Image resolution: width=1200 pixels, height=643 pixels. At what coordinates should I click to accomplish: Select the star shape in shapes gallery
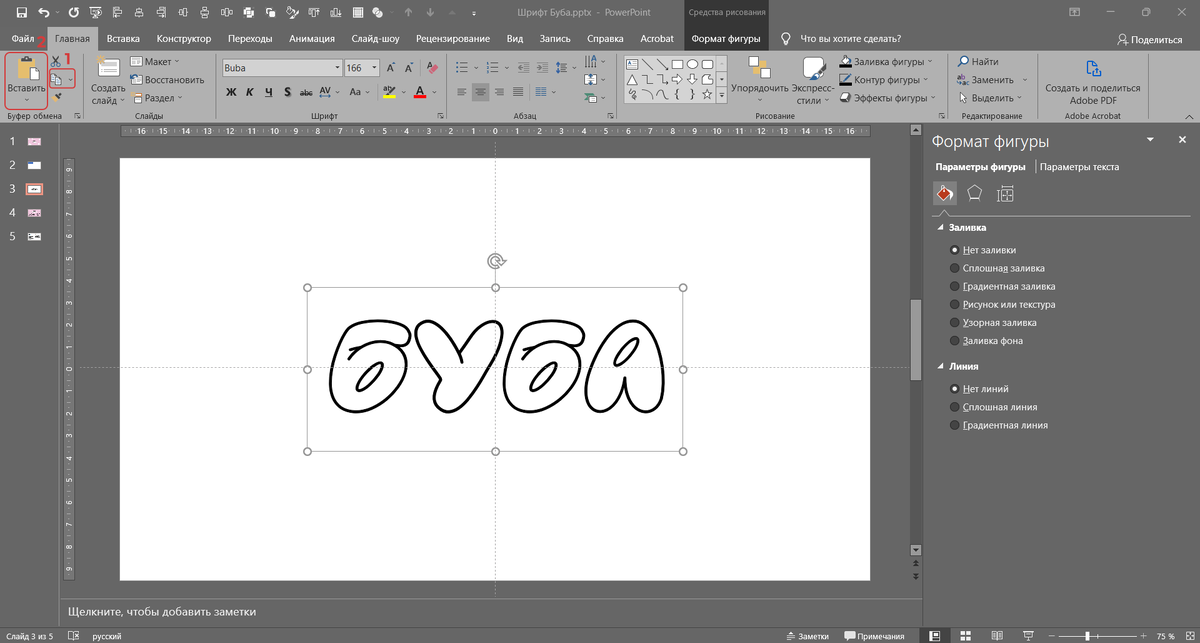(x=707, y=94)
